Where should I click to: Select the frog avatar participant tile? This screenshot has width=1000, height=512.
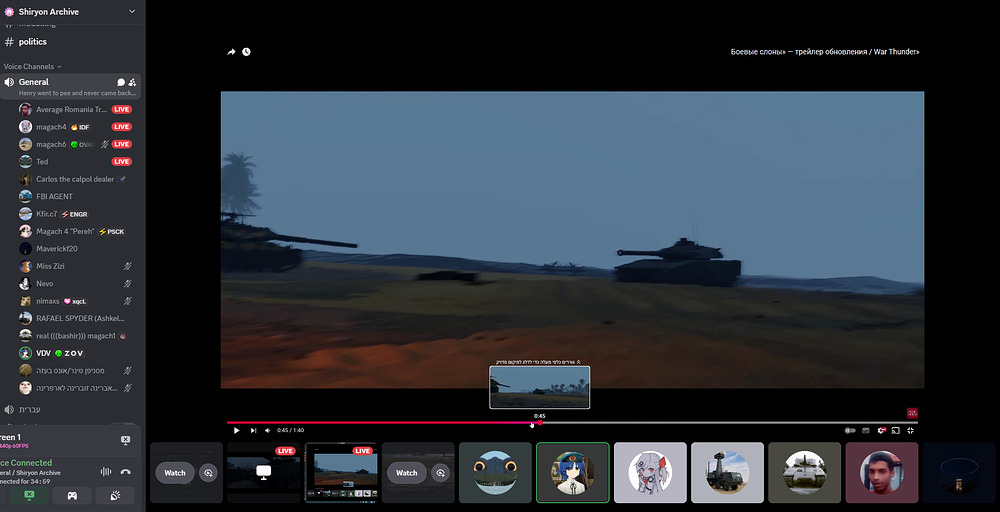[495, 472]
